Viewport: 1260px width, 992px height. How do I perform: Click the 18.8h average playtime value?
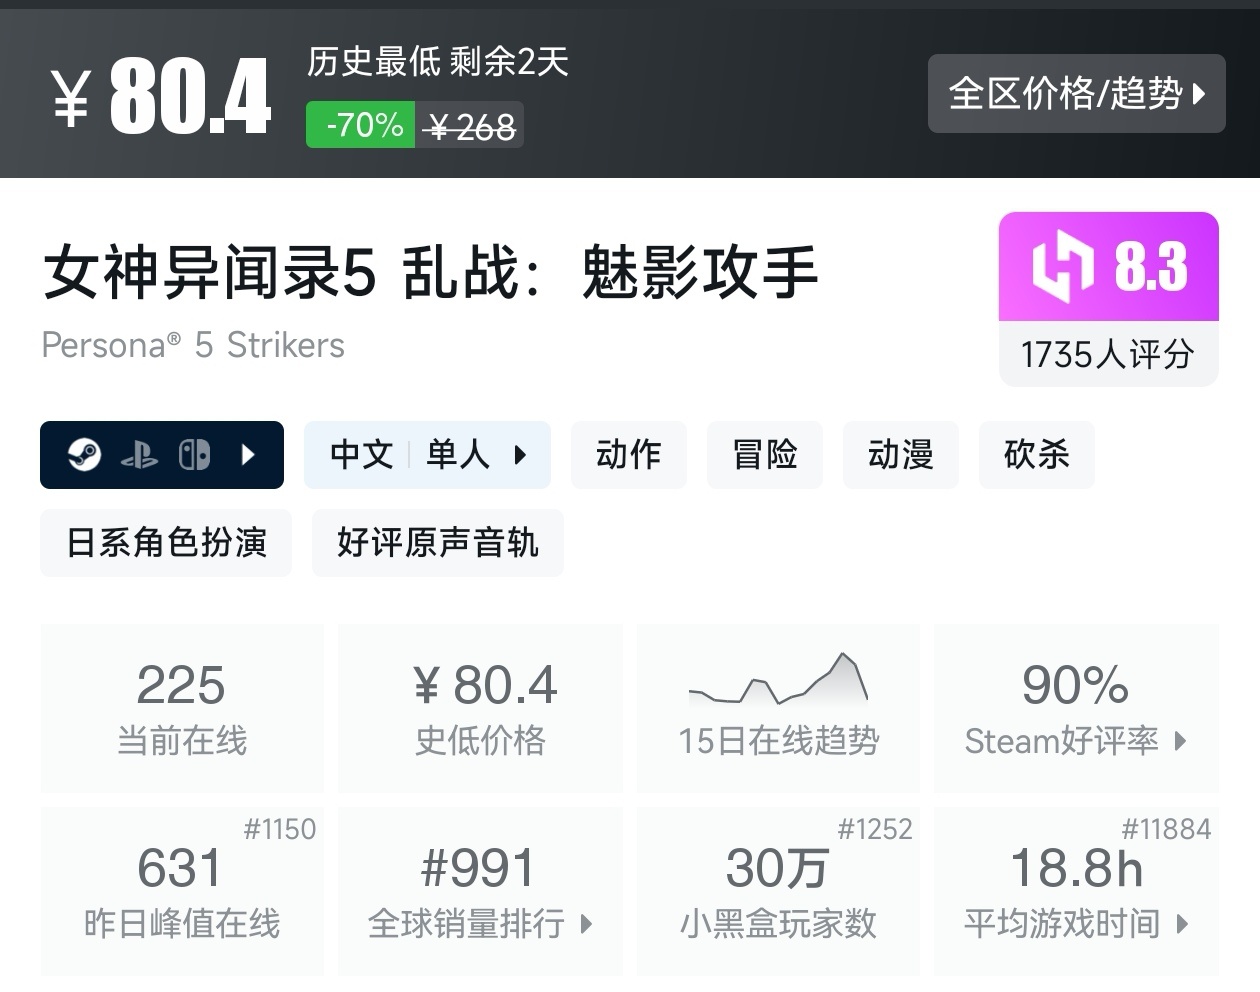click(1077, 868)
